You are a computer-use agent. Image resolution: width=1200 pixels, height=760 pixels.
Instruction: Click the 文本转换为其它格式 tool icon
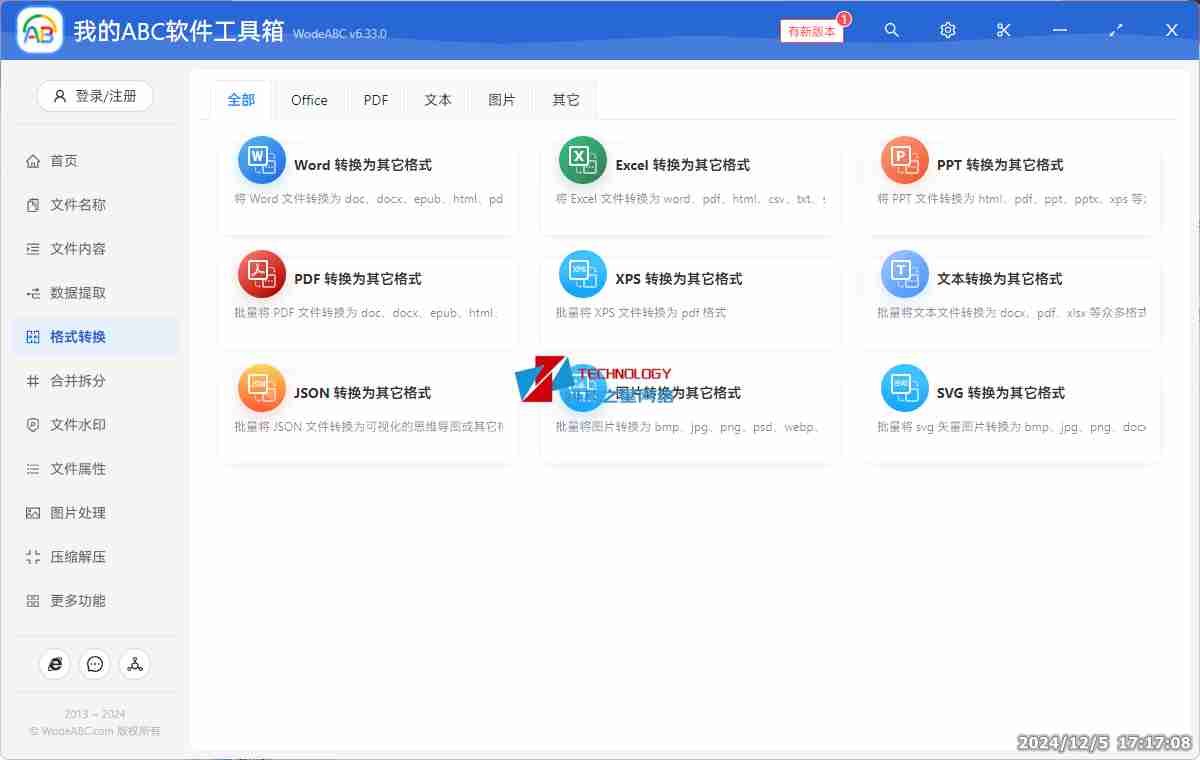[904, 273]
